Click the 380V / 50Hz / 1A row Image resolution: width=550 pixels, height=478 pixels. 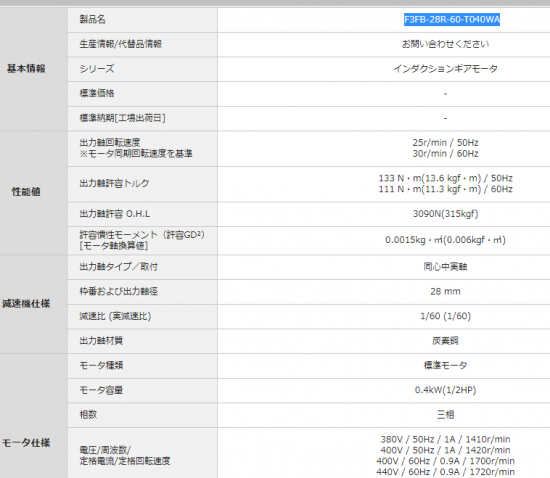(445, 439)
